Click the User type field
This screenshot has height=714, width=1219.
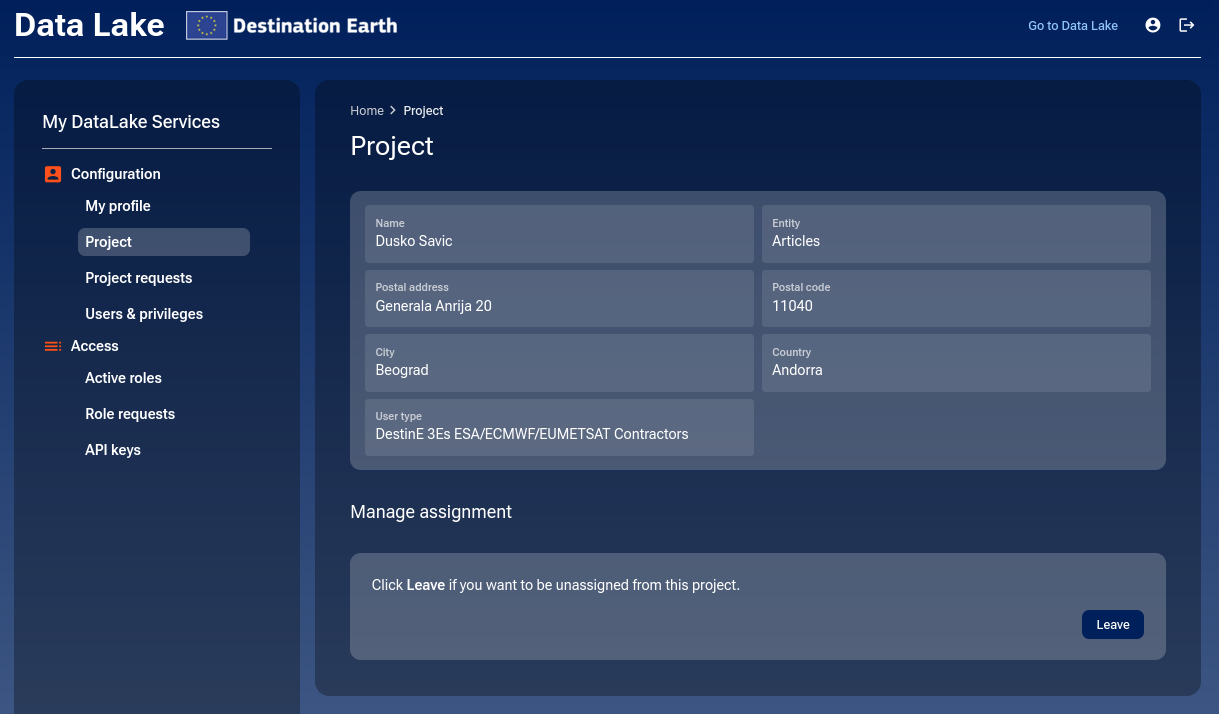tap(559, 426)
